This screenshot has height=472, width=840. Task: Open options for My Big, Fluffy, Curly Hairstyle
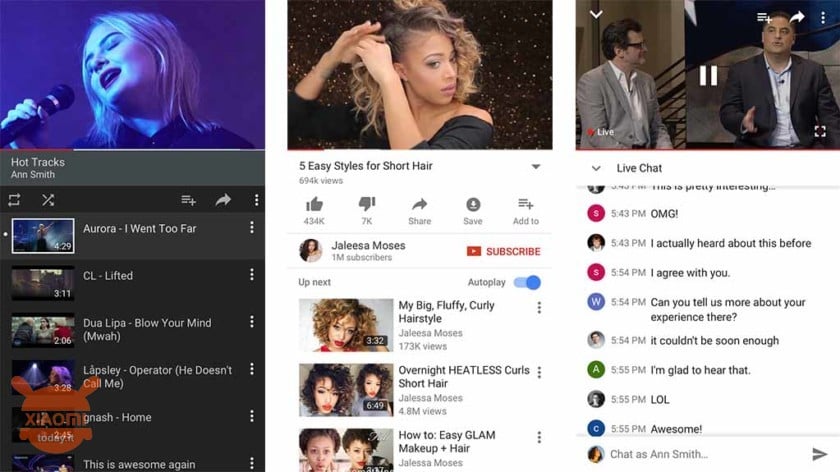pyautogui.click(x=539, y=308)
